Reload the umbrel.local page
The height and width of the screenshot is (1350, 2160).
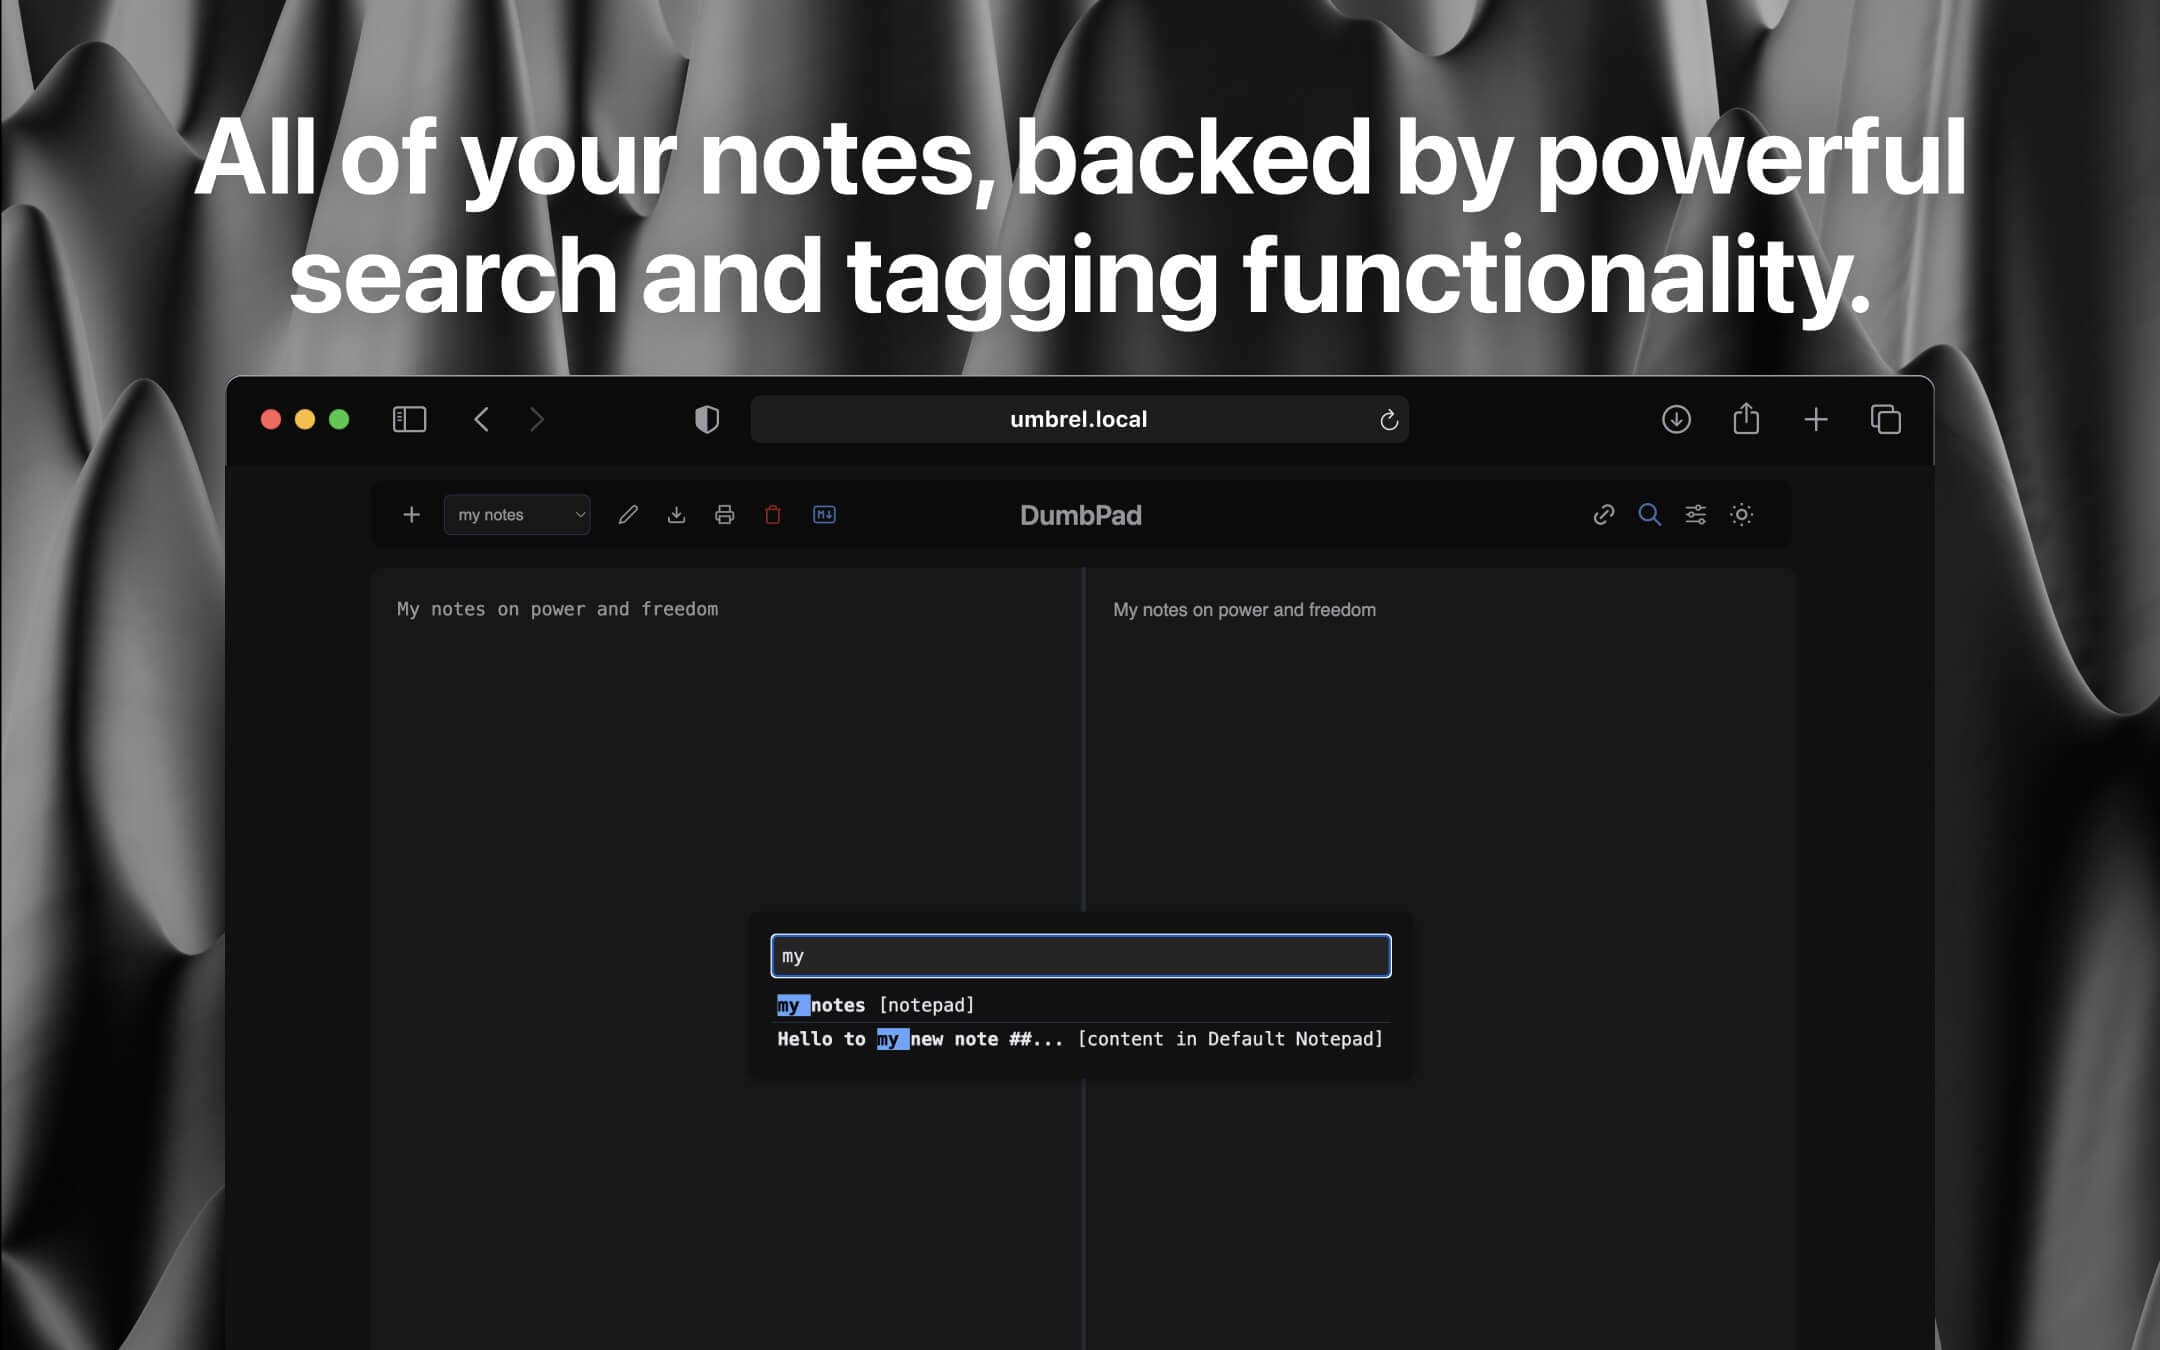point(1388,419)
